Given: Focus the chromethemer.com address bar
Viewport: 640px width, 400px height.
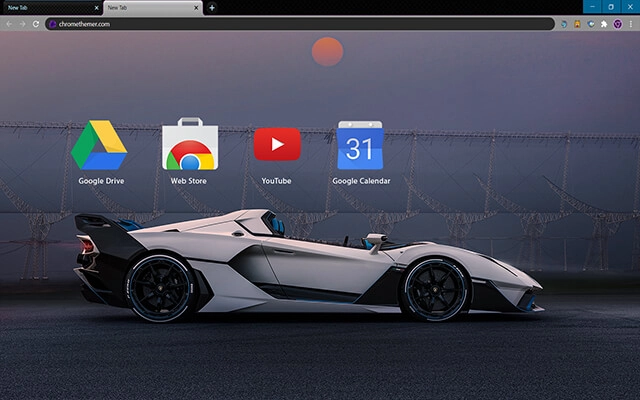Looking at the screenshot, I should (300, 24).
